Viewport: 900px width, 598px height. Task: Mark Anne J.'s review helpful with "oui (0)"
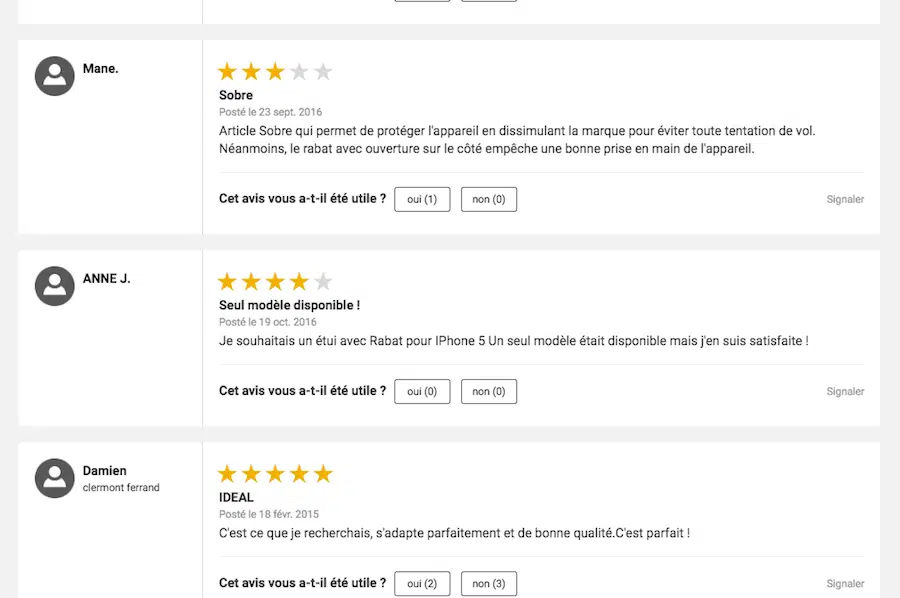tap(422, 391)
